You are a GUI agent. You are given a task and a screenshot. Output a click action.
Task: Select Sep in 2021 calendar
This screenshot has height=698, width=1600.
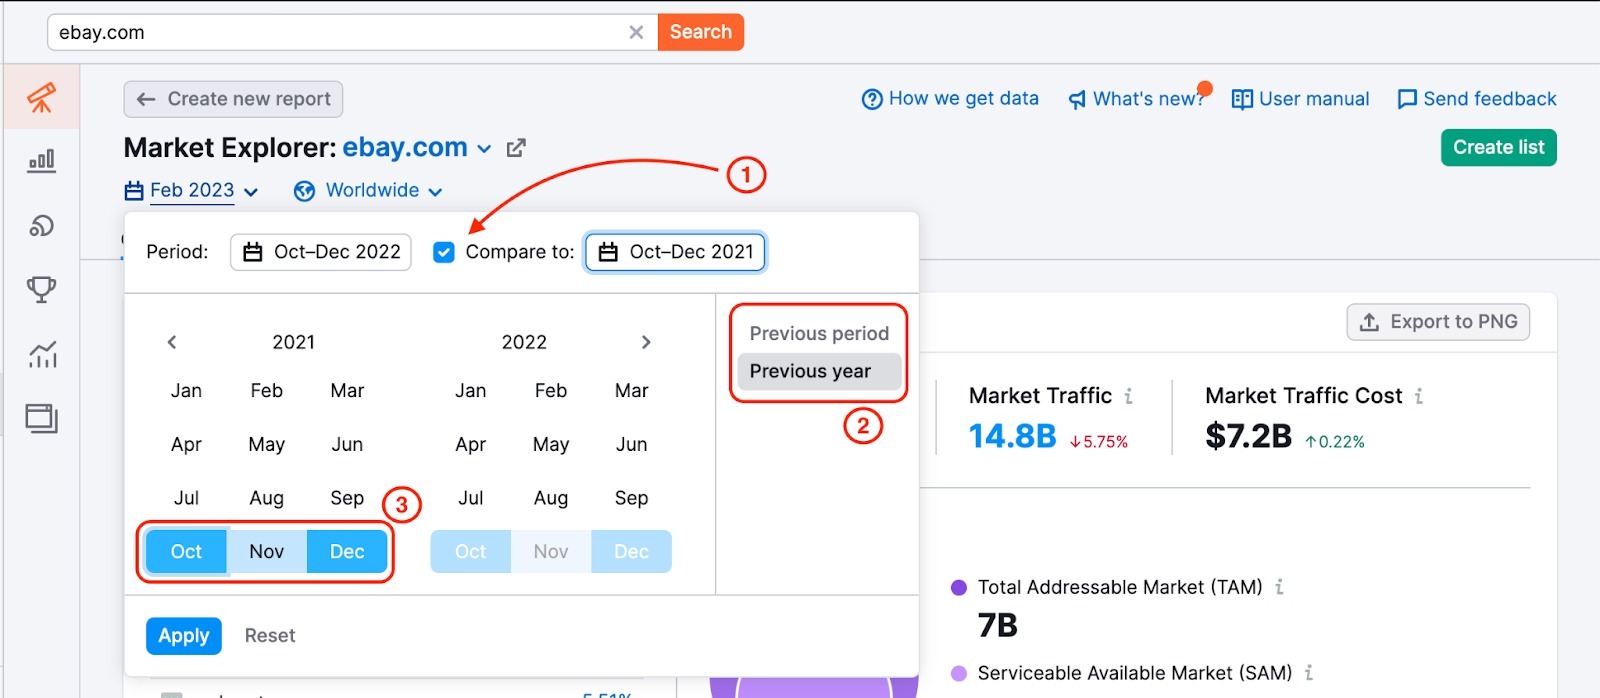click(x=347, y=498)
